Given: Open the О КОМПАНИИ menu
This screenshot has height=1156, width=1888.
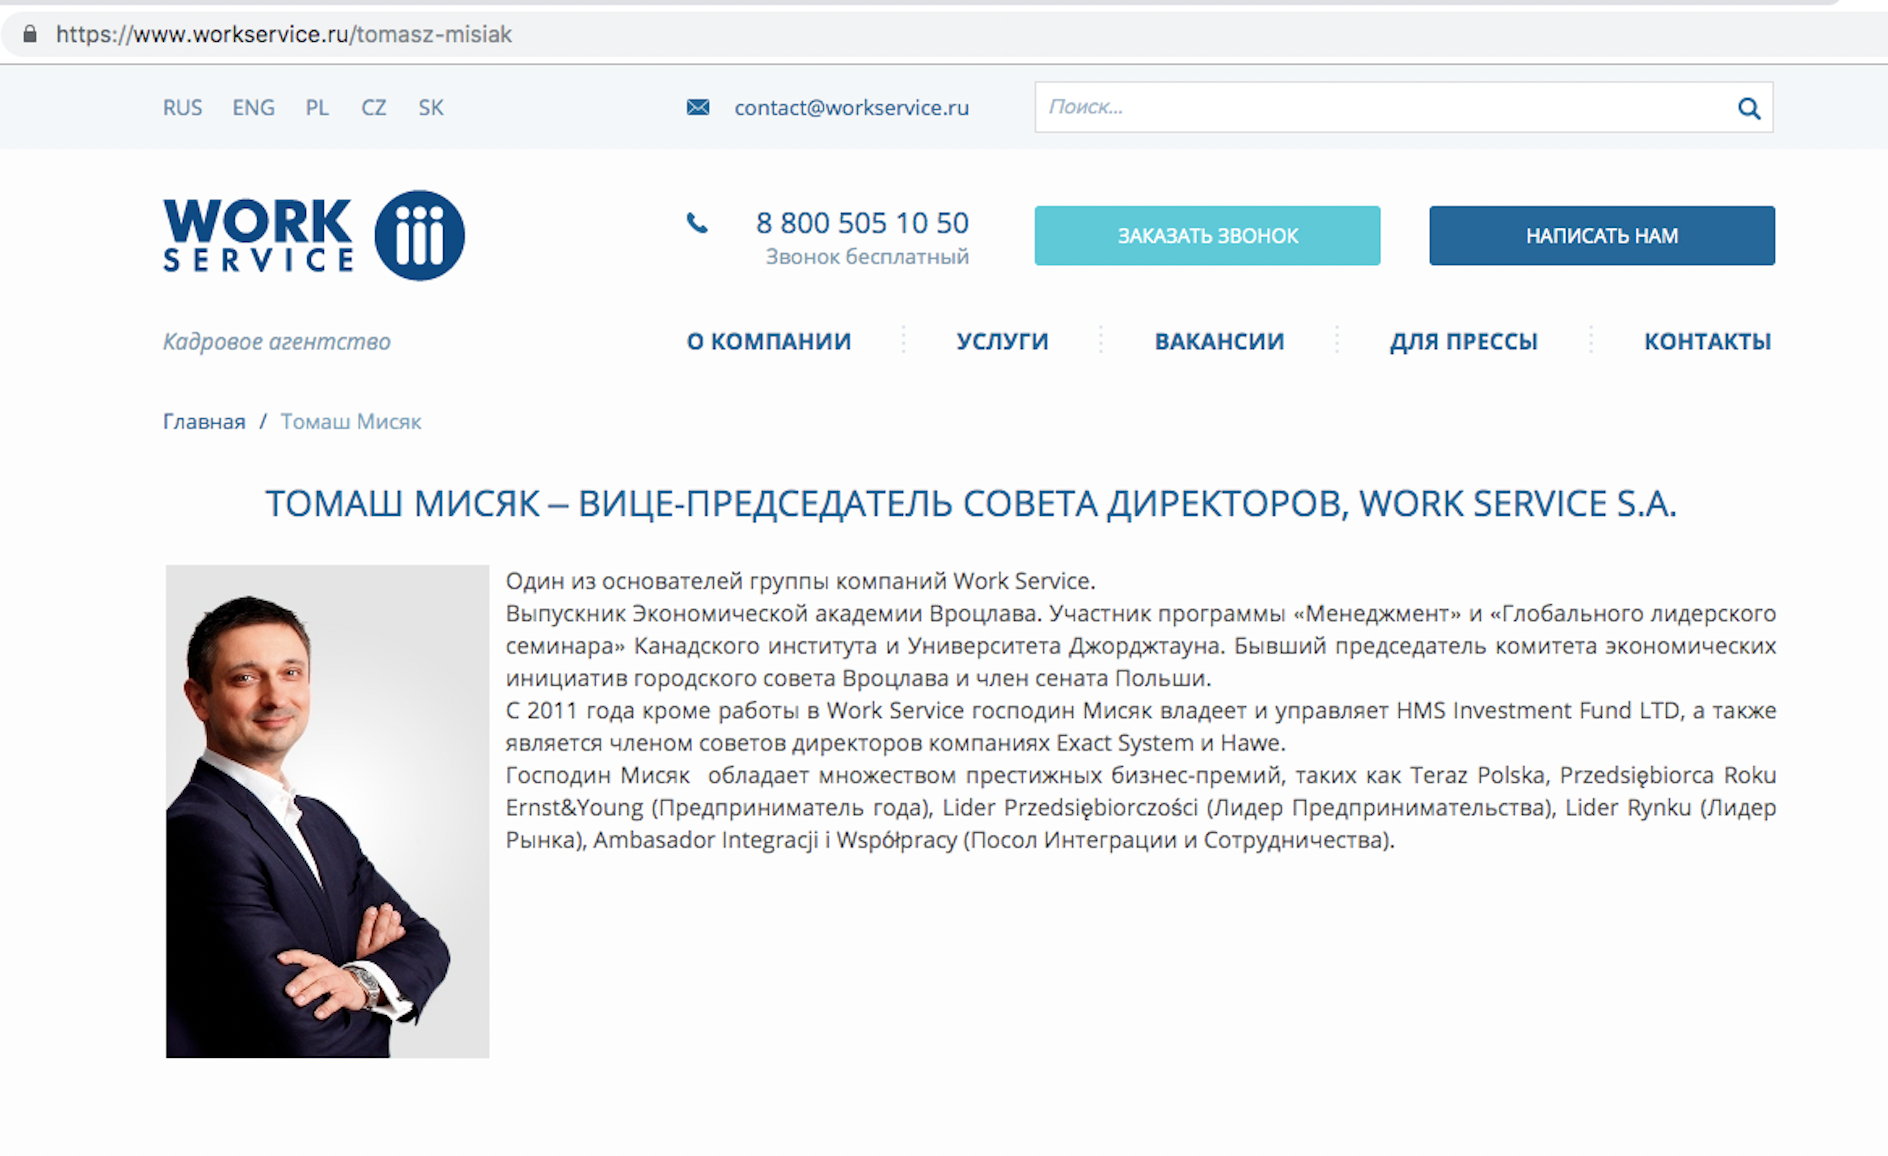Looking at the screenshot, I should (768, 341).
